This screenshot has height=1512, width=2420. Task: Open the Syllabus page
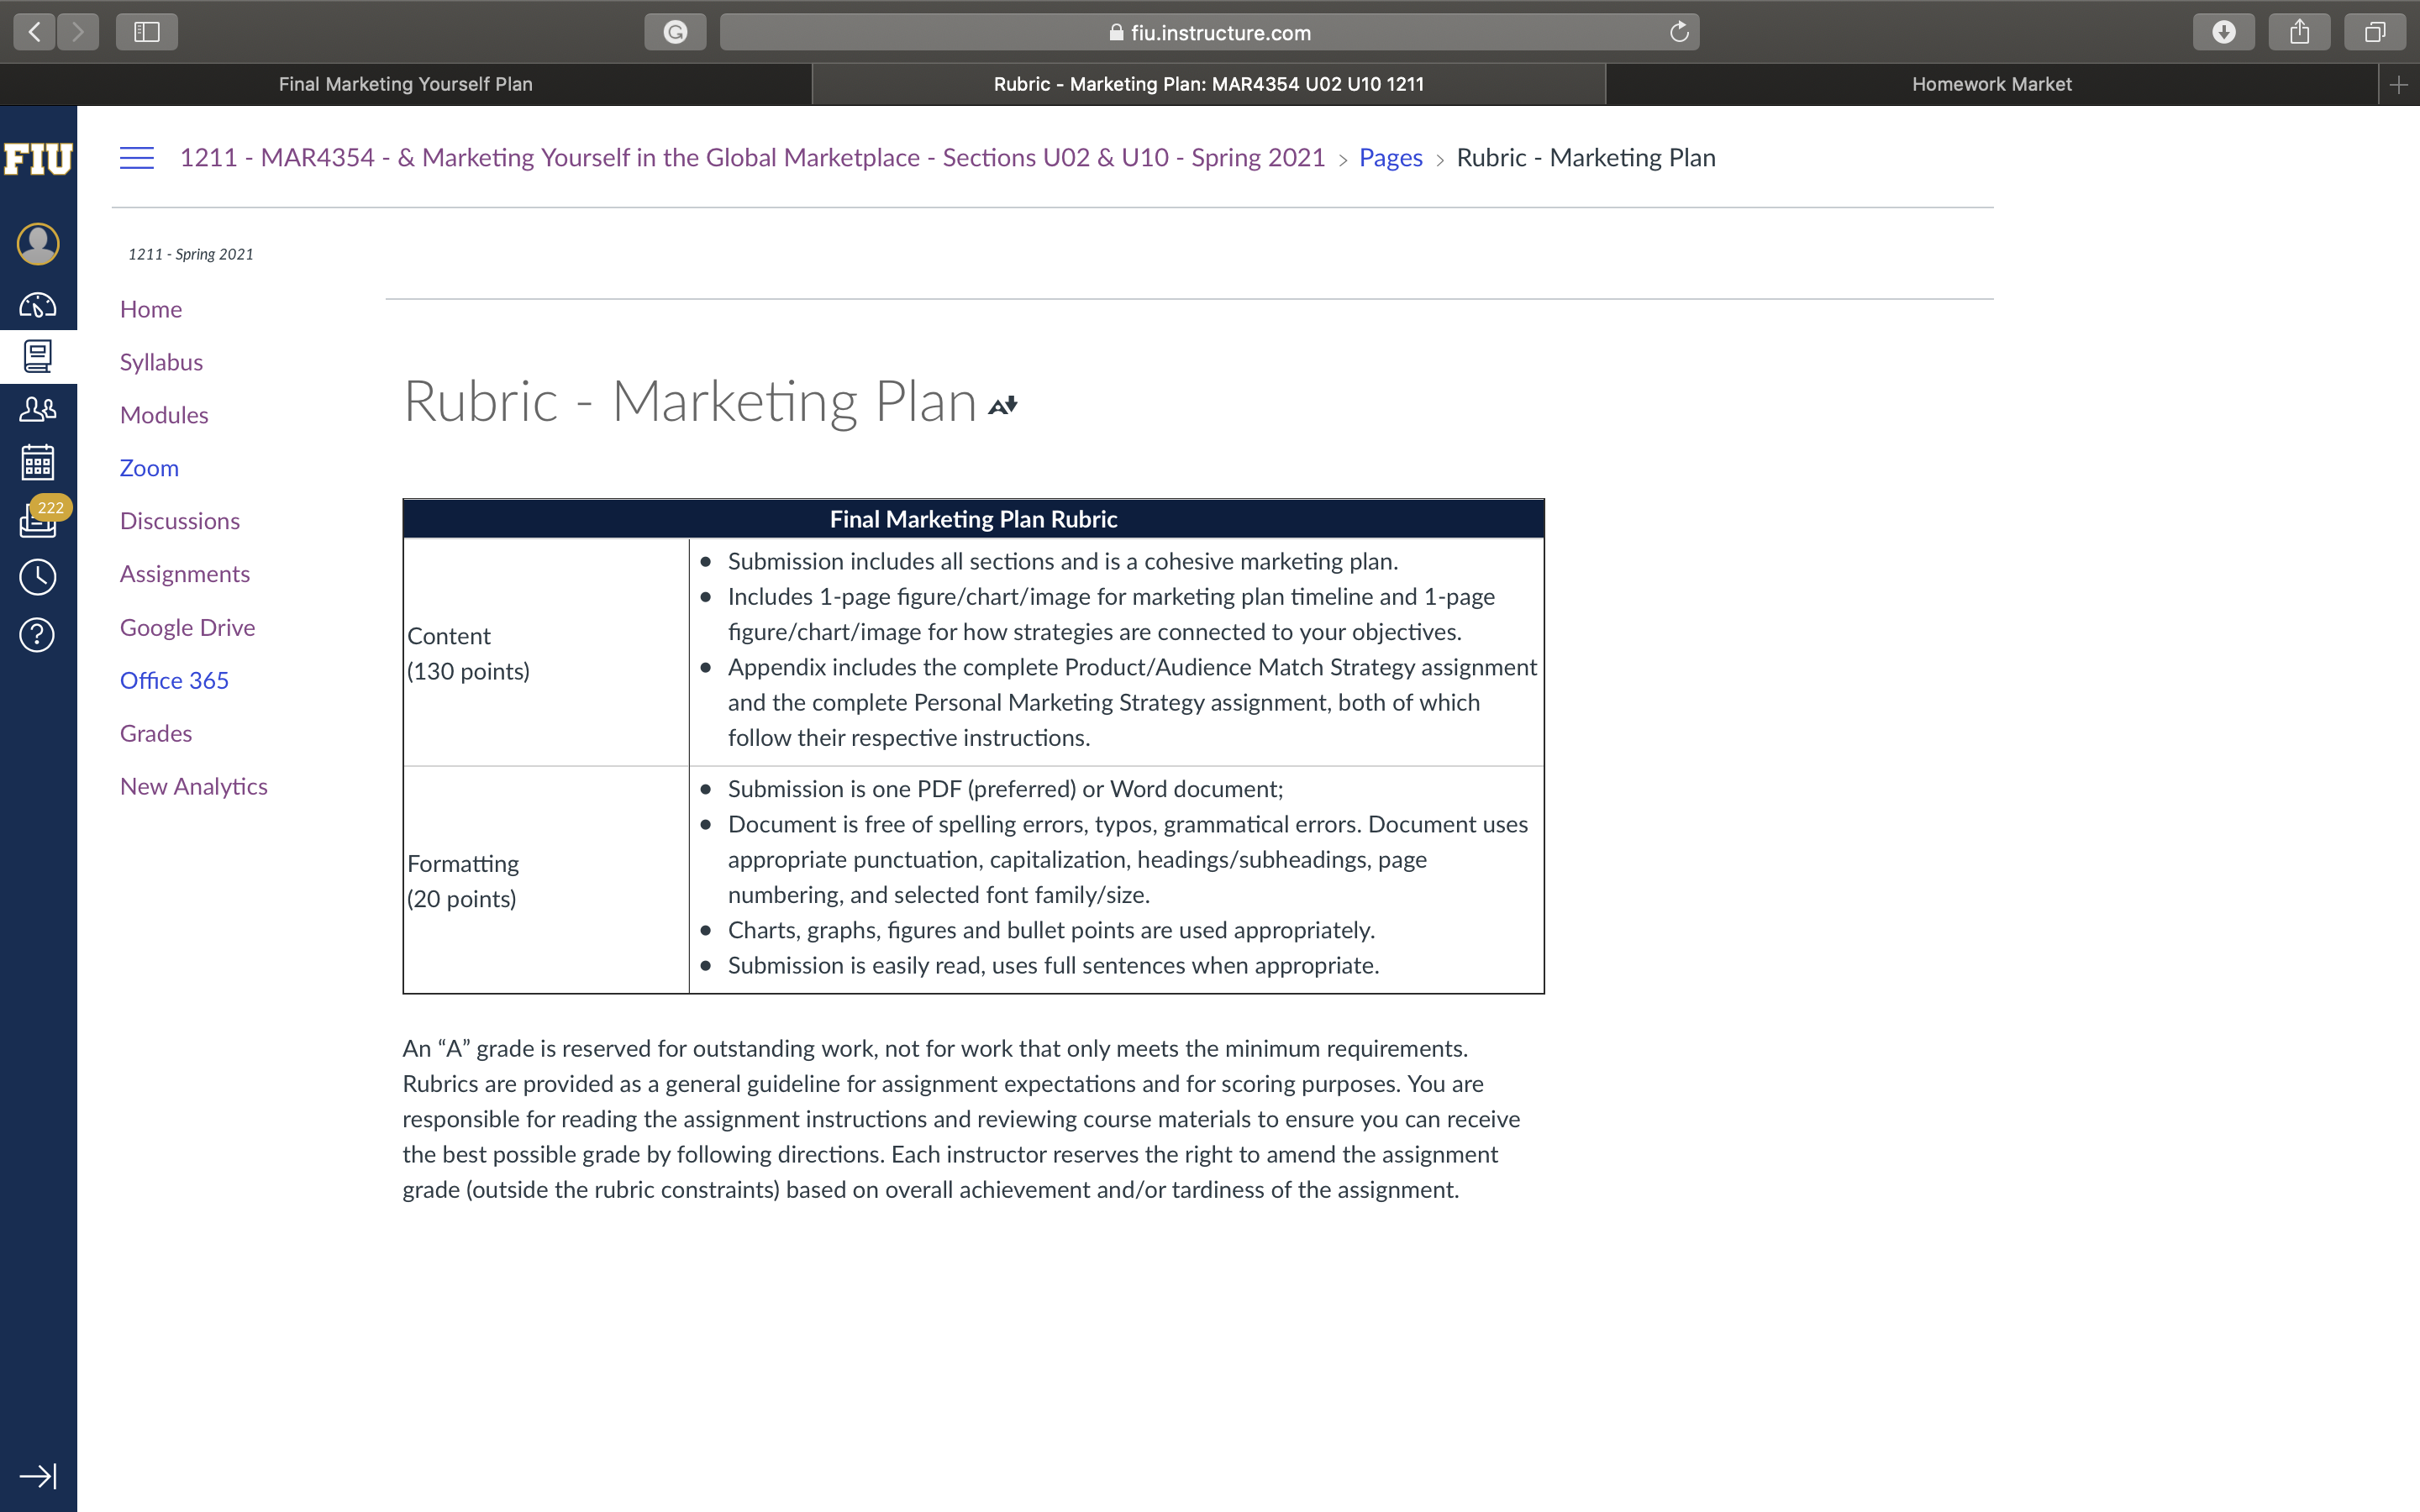pyautogui.click(x=161, y=362)
